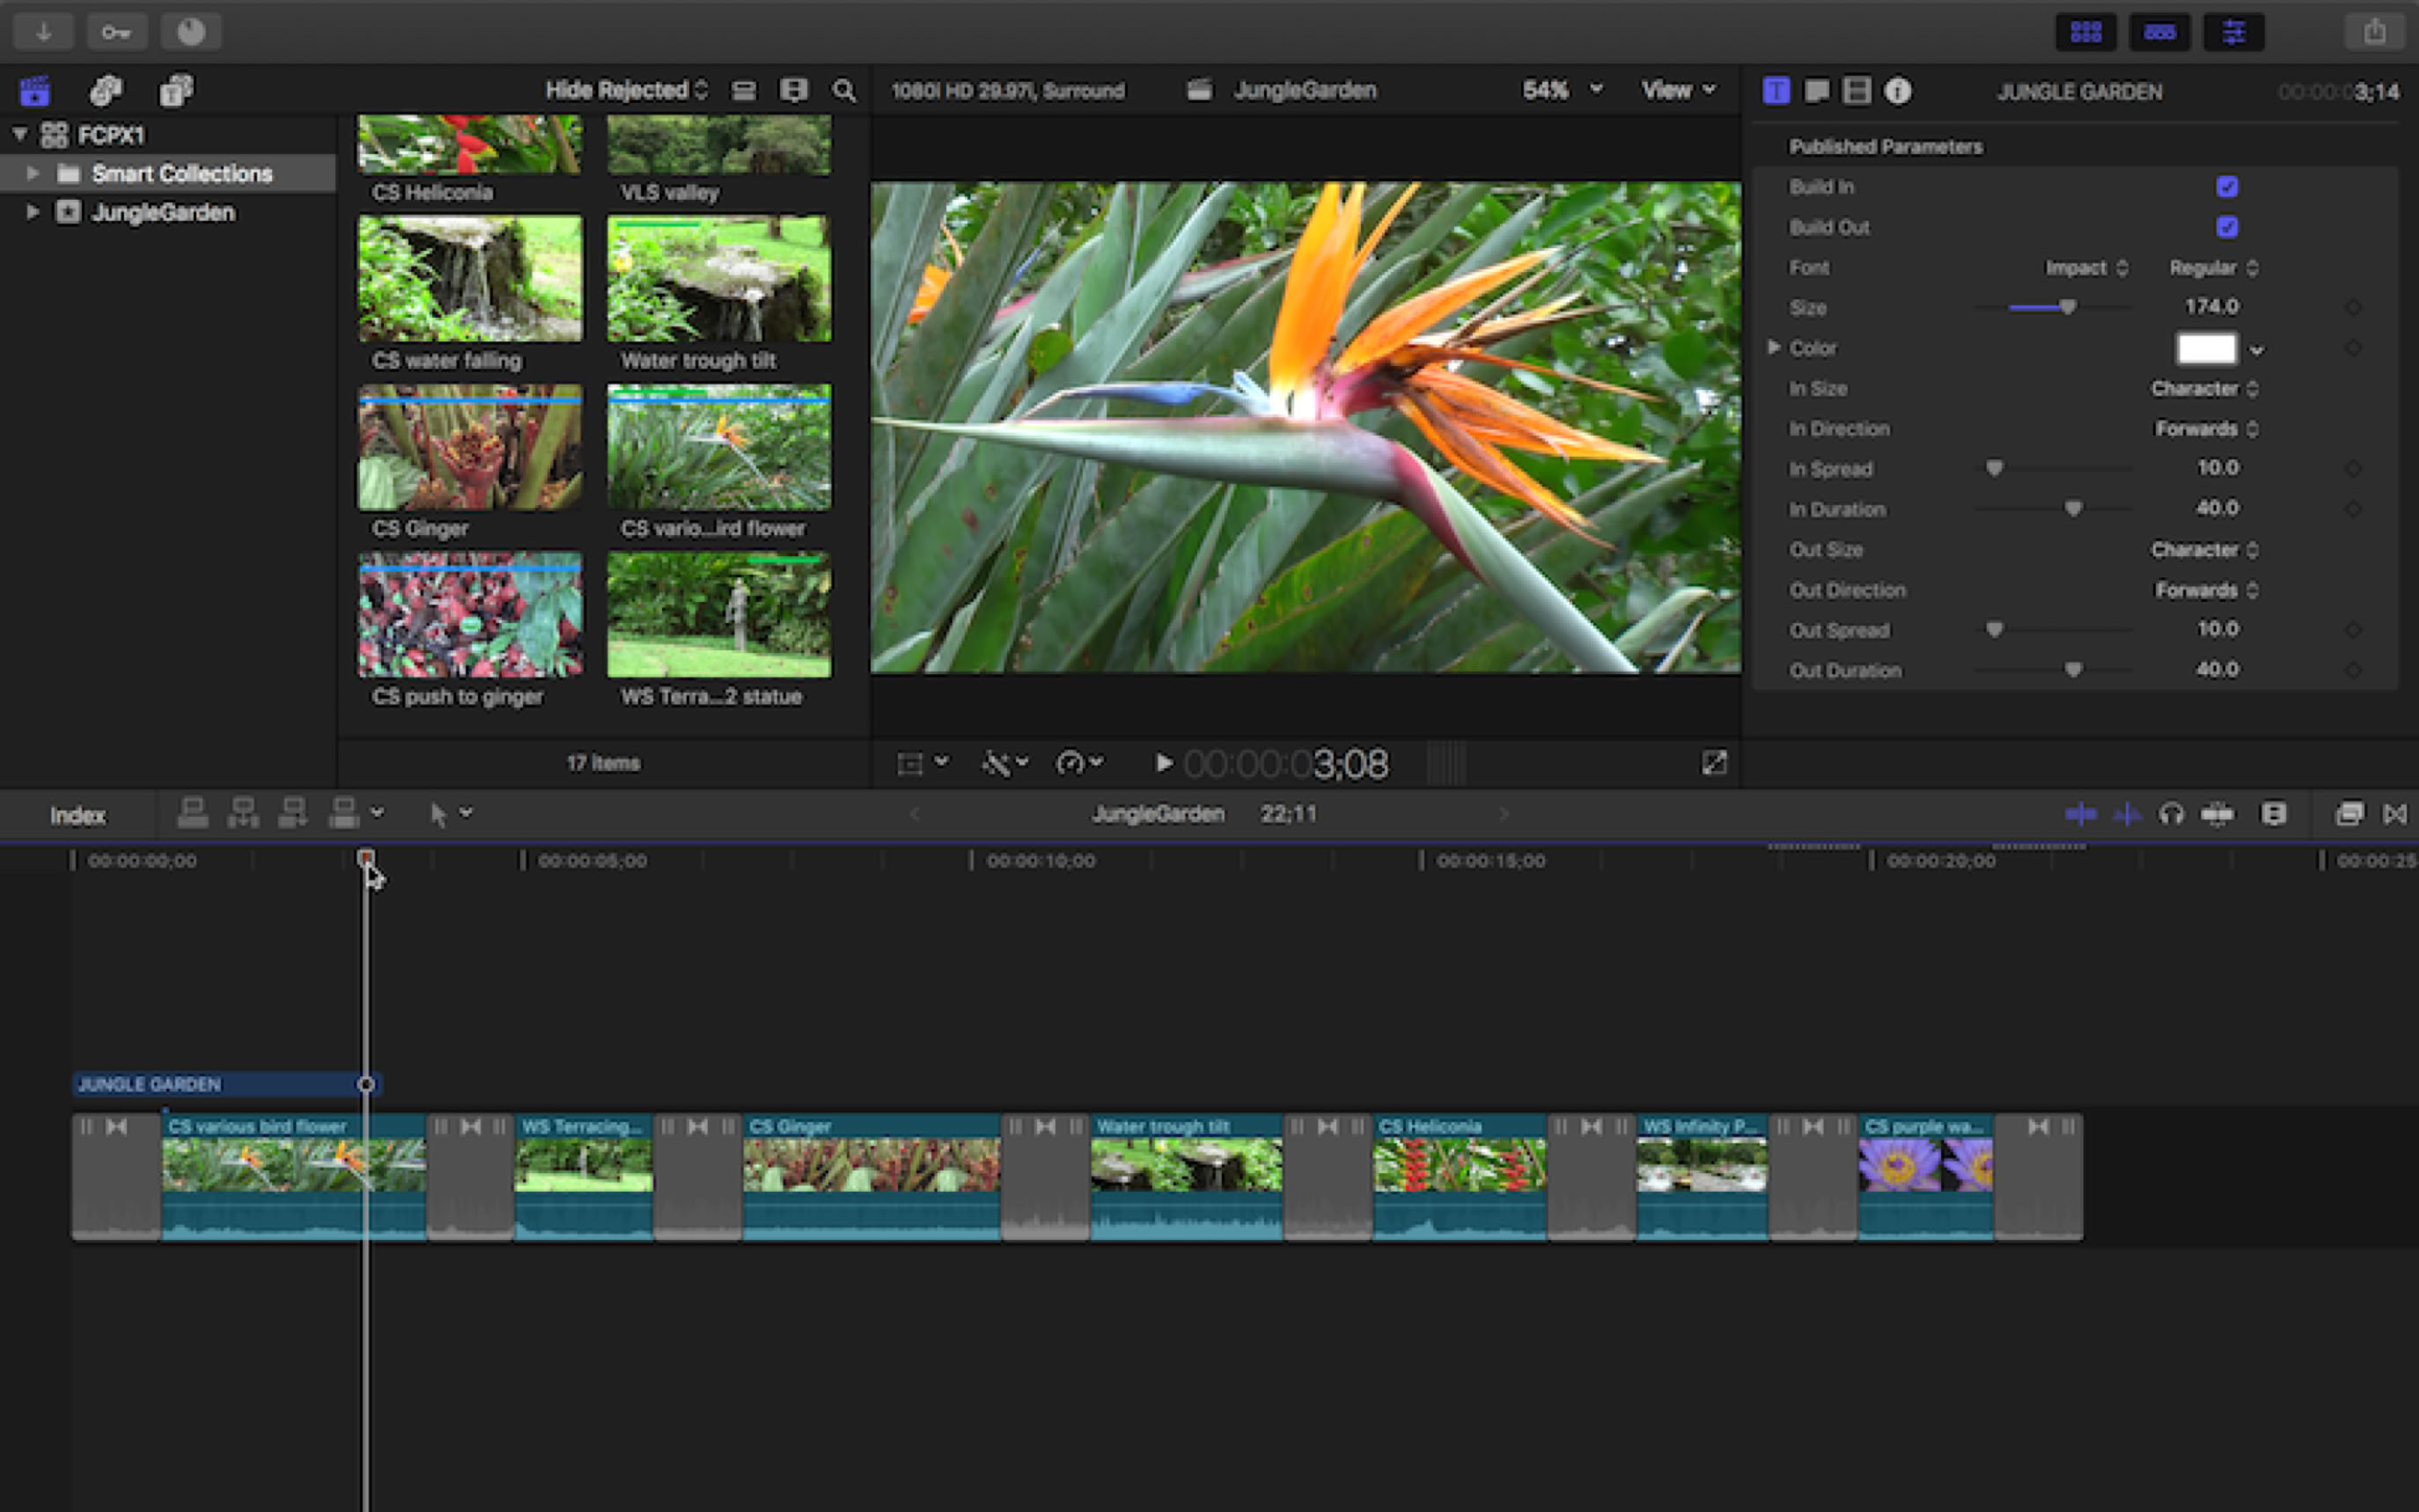Screen dimensions: 2419x1512
Task: Expand the Color parameter disclosure triangle
Action: 1773,347
